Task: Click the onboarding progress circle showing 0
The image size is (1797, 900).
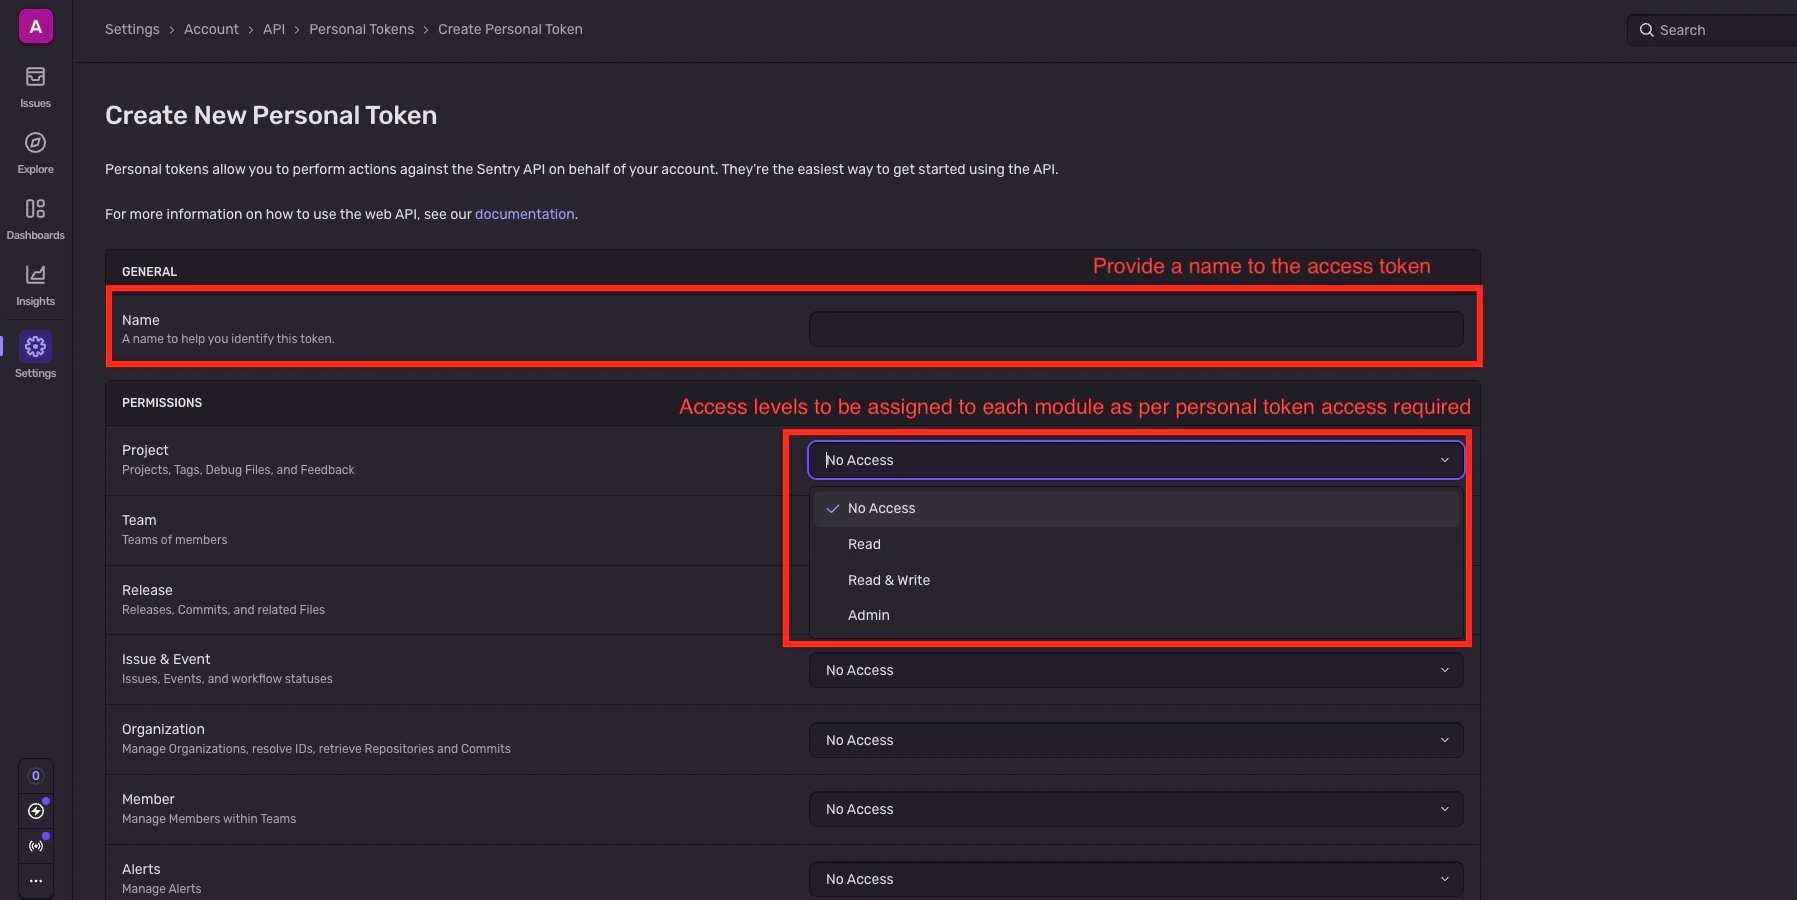Action: (x=36, y=775)
